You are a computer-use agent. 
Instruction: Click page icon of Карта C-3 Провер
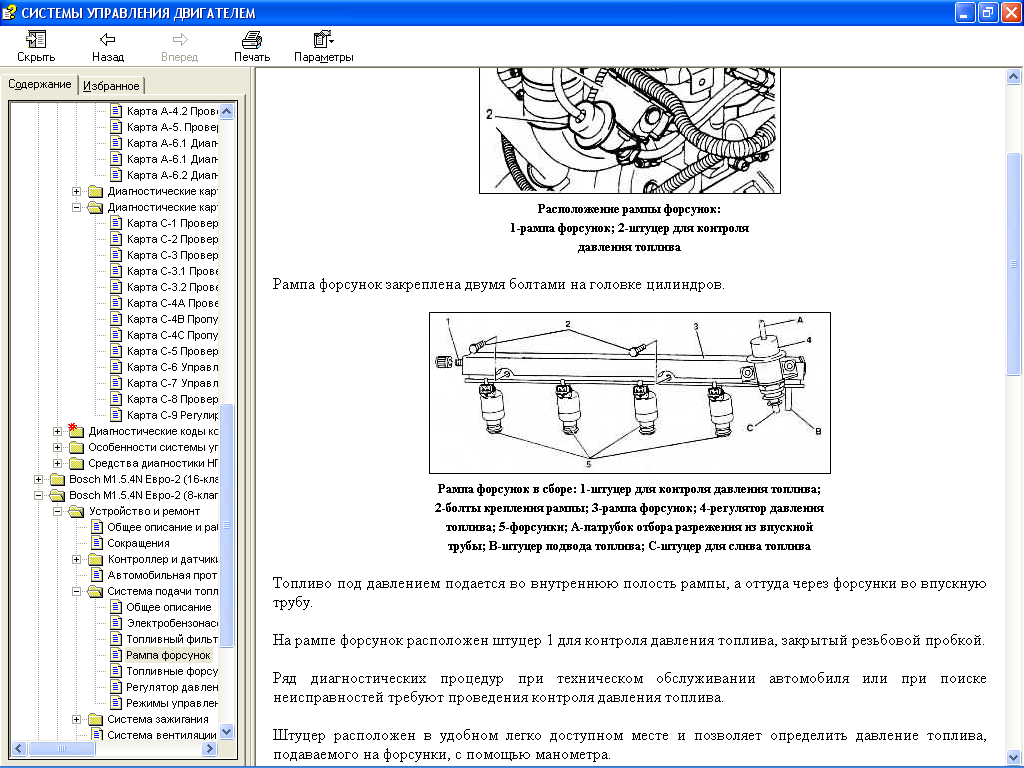pos(116,255)
